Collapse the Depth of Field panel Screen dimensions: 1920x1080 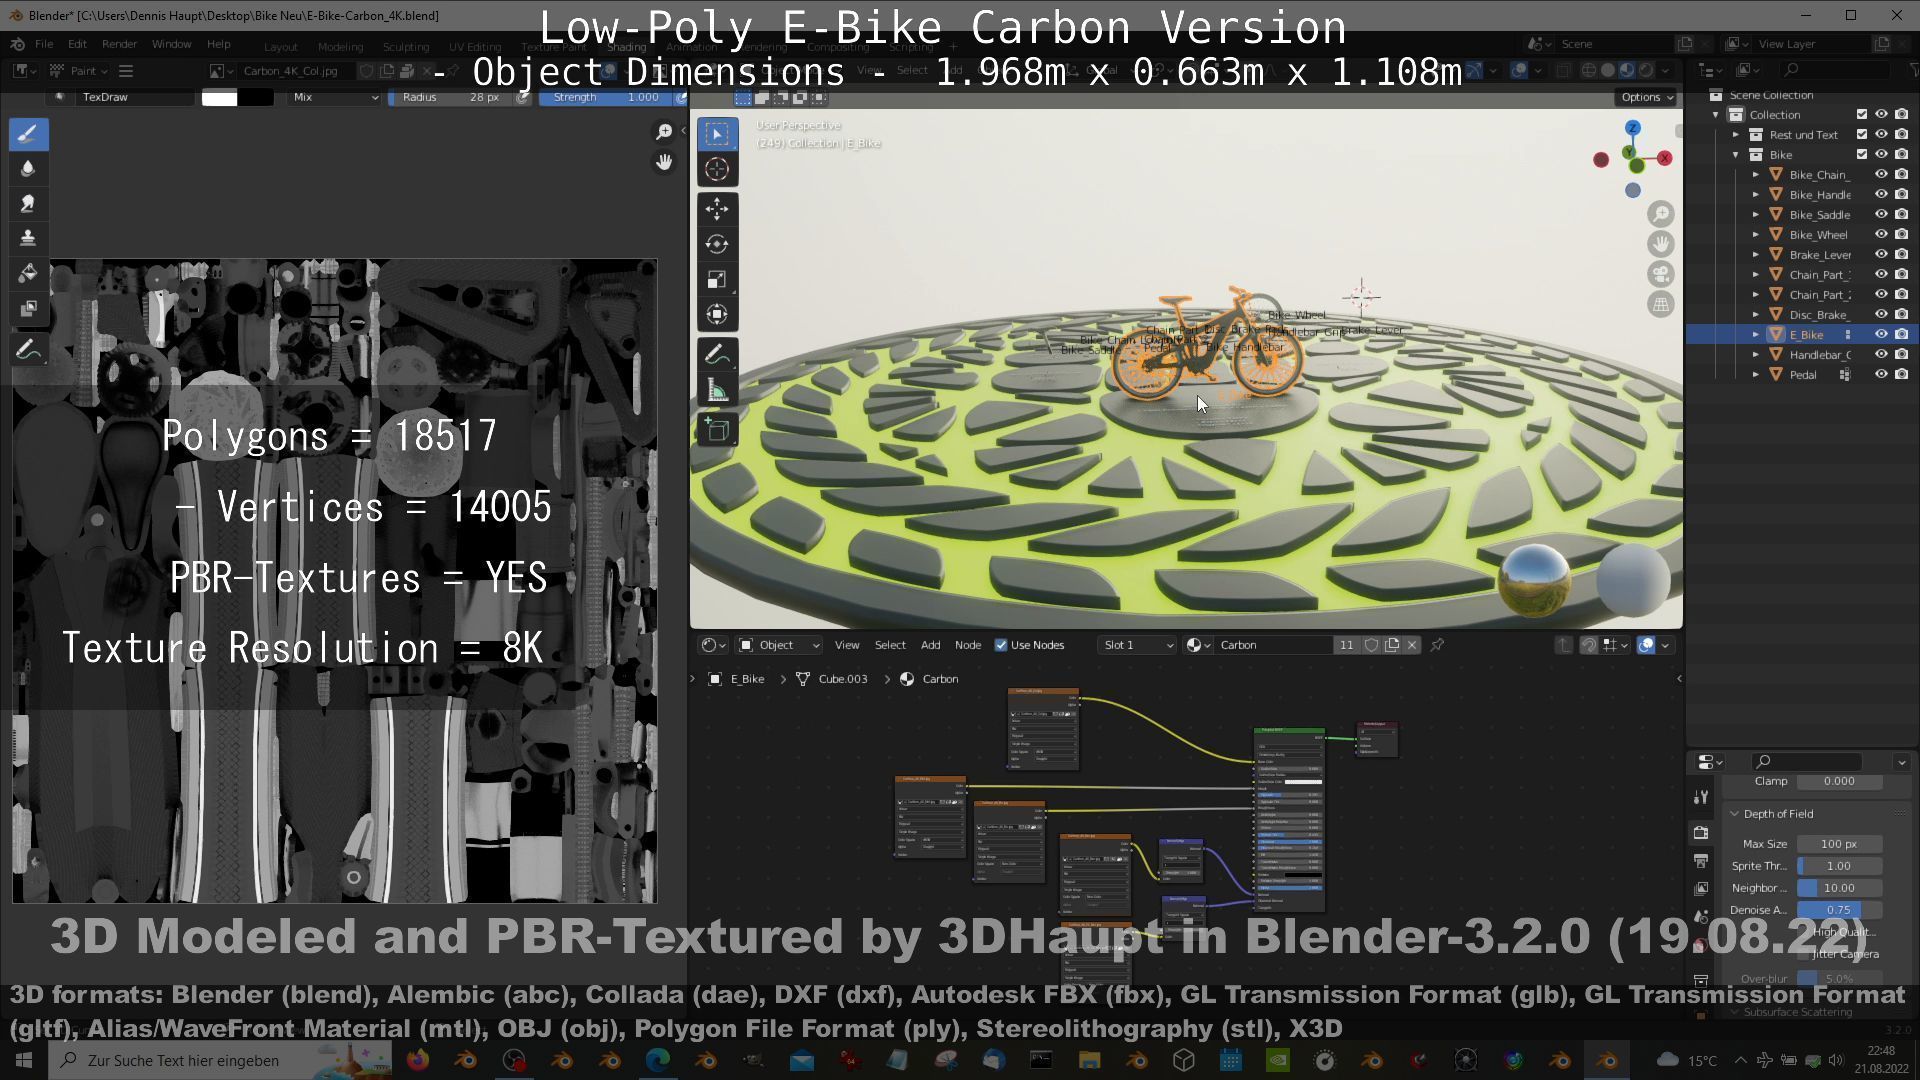point(1735,814)
